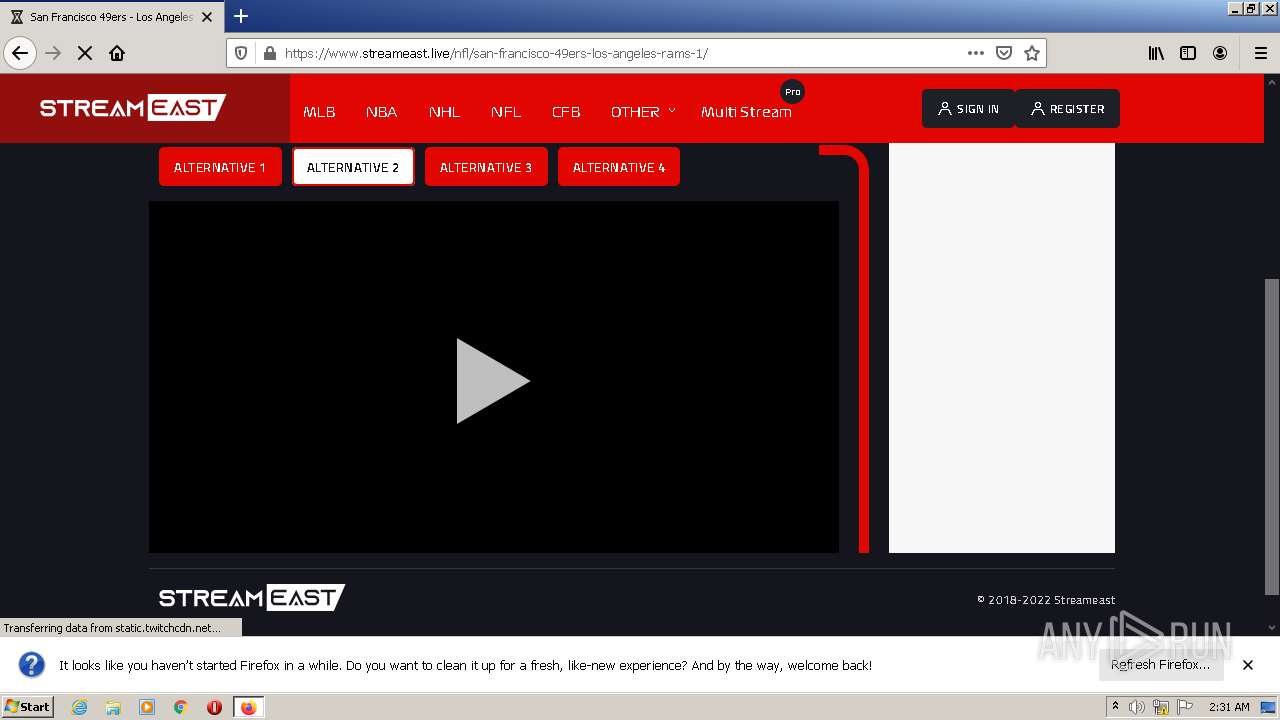The width and height of the screenshot is (1280, 720).
Task: Click the forward navigation arrow
Action: coord(53,53)
